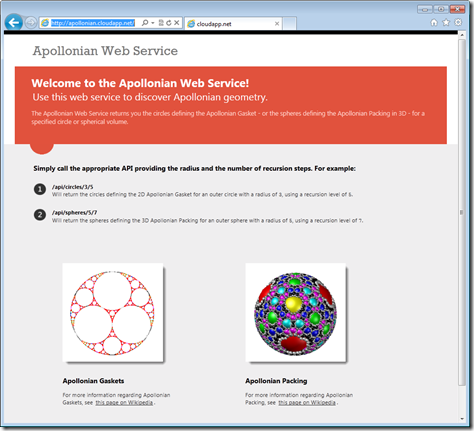Viewport: 474px width, 431px height.
Task: Click the scrollbar up arrow
Action: pyautogui.click(x=462, y=35)
